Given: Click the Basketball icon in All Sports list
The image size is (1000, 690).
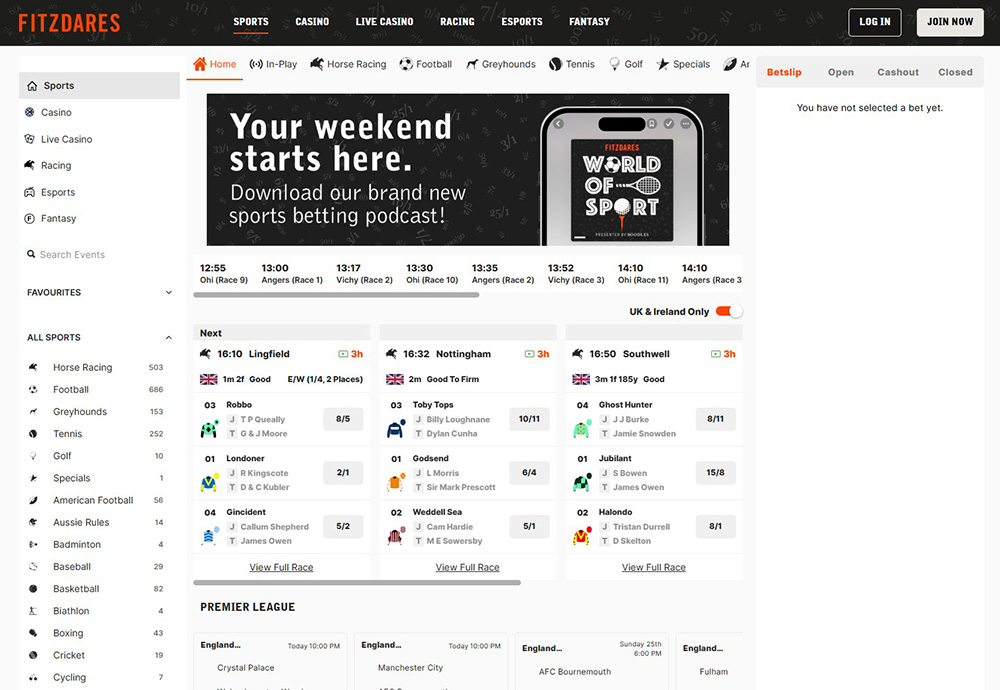Looking at the screenshot, I should (x=33, y=589).
